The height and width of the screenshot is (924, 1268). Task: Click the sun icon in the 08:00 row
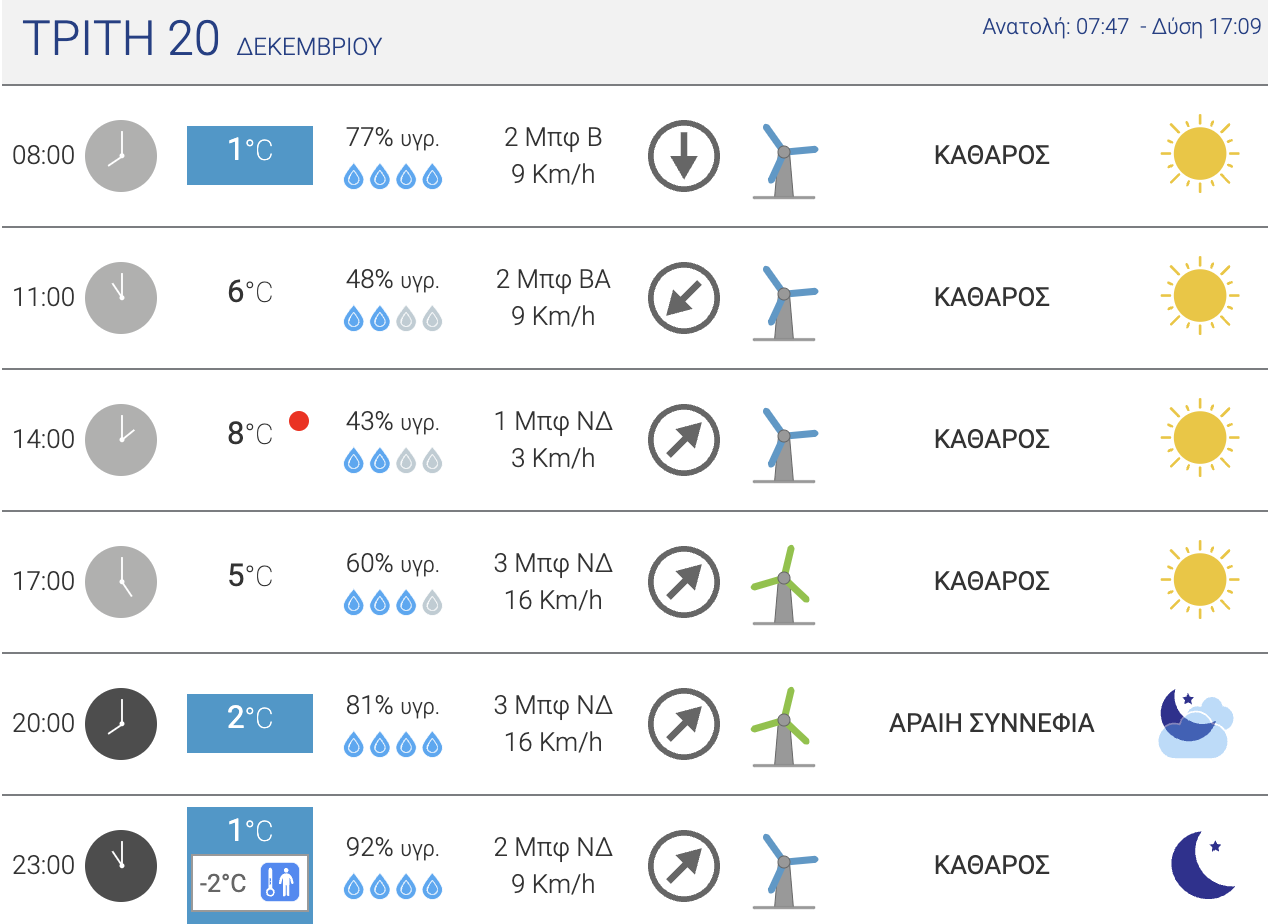pyautogui.click(x=1199, y=154)
